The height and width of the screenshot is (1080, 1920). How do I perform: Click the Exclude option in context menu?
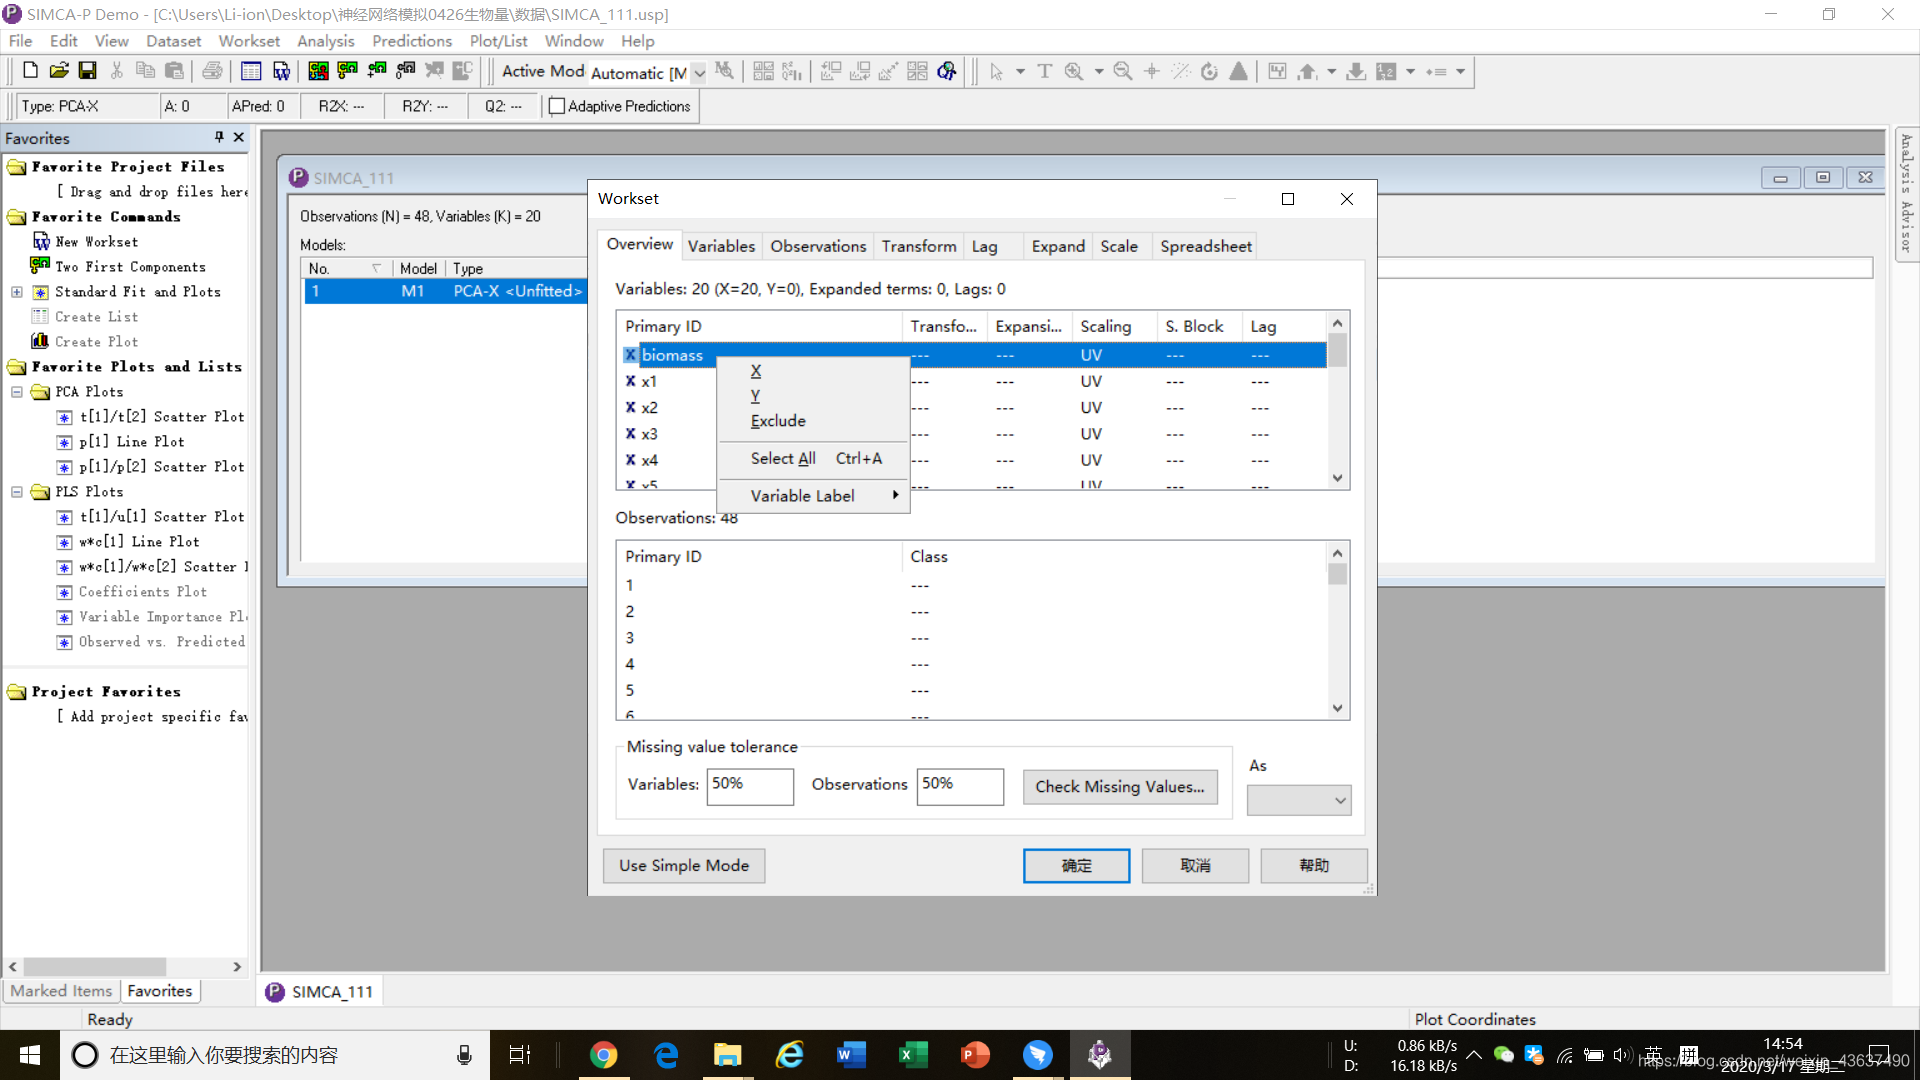click(778, 419)
